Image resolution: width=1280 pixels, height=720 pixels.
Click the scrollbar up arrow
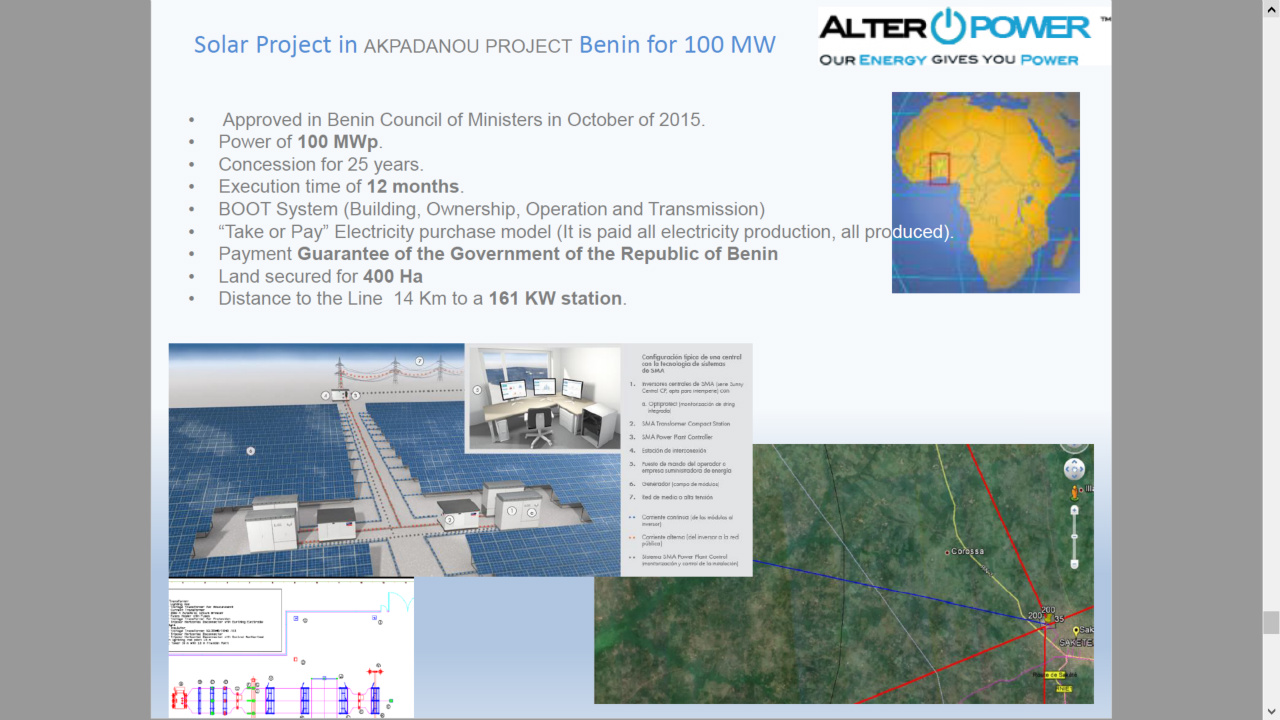tap(1271, 8)
